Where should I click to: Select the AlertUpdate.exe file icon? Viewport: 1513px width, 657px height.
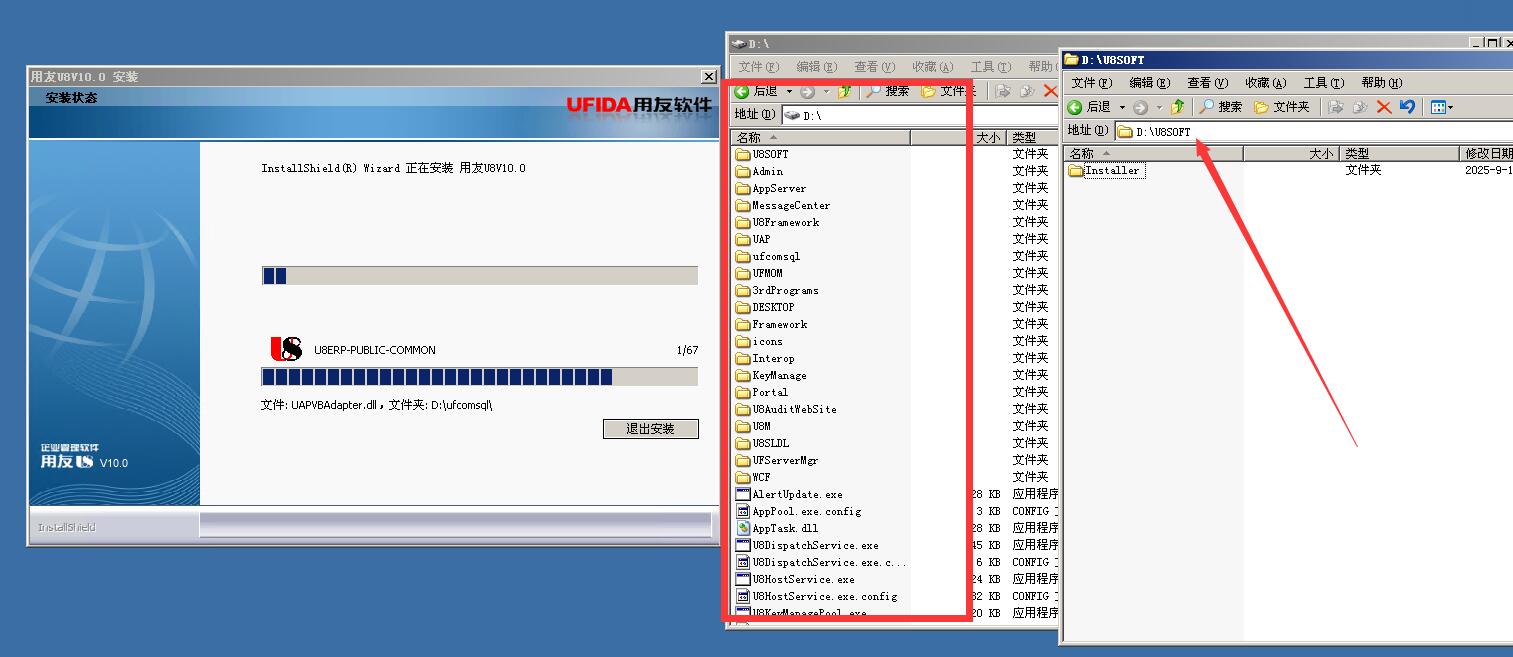click(x=743, y=494)
